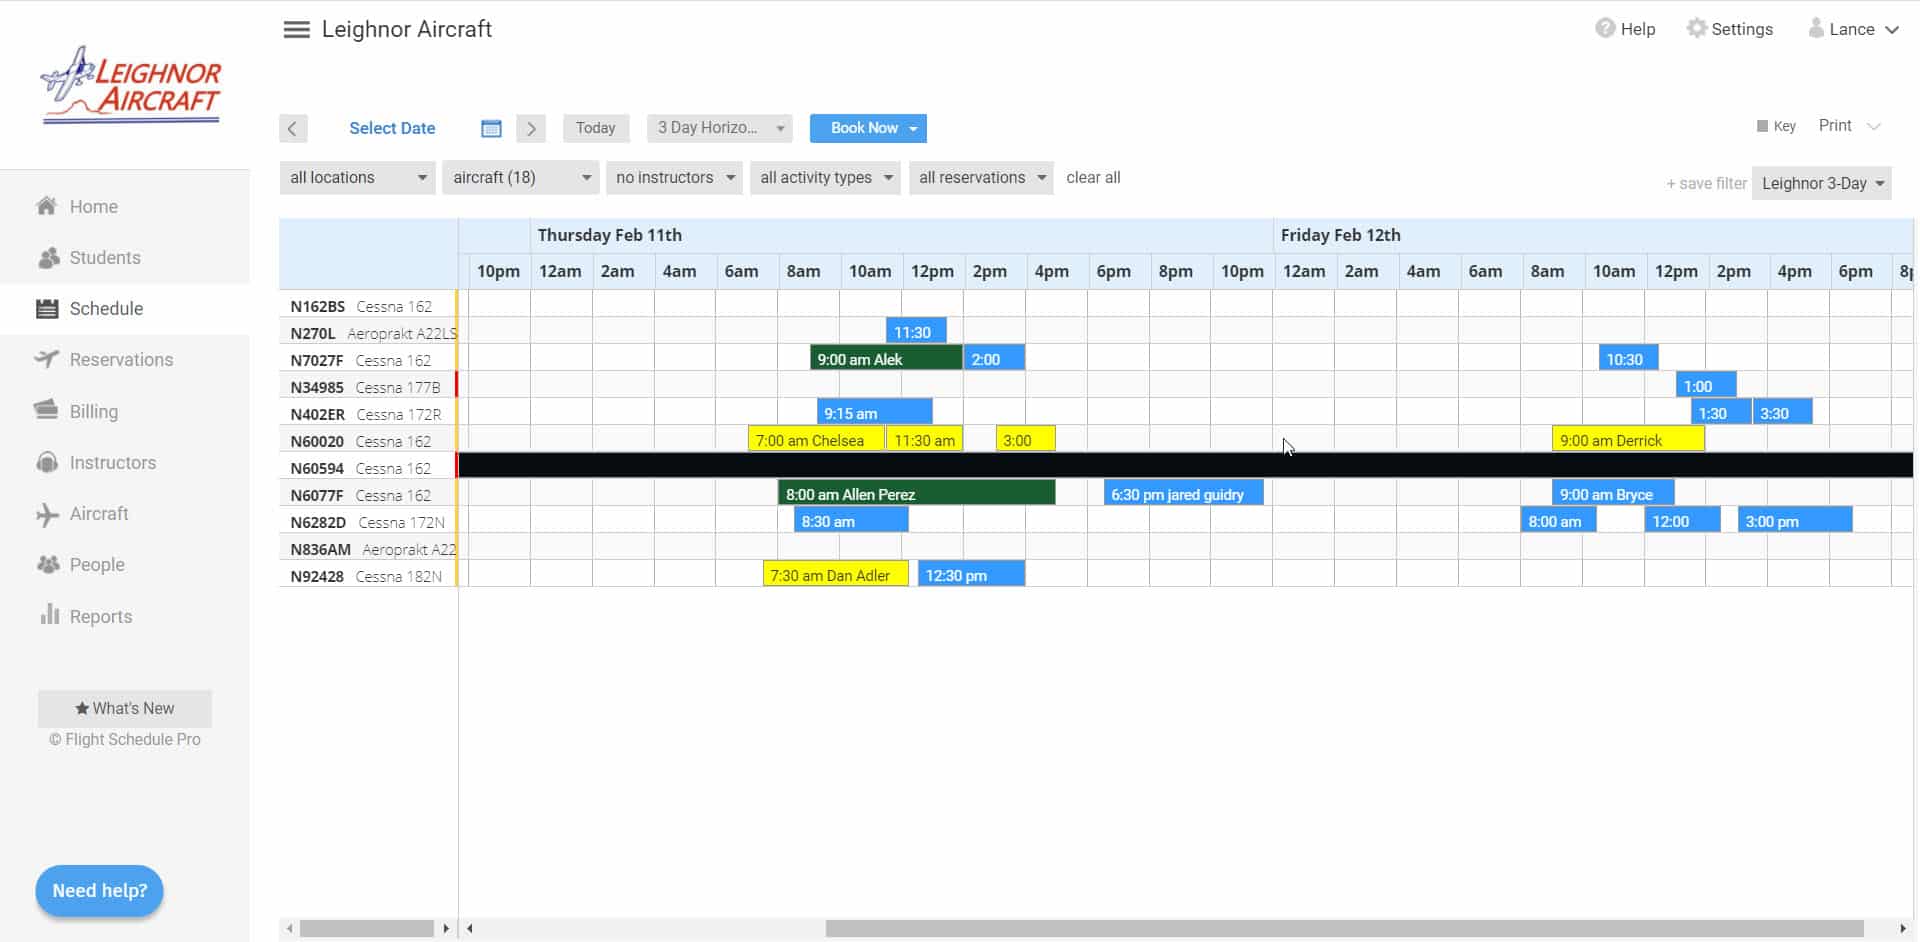This screenshot has width=1920, height=942.
Task: Click + save filter
Action: point(1706,184)
